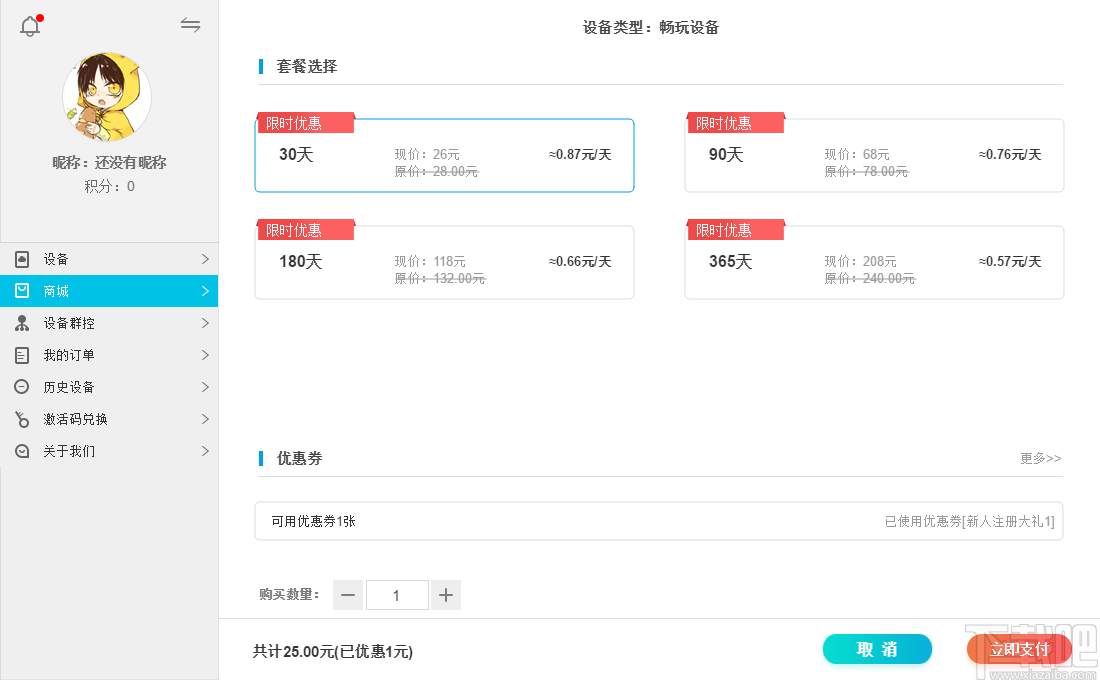Click the 激活码兑换 key icon
Screen dimensions: 1100x680
click(22, 419)
